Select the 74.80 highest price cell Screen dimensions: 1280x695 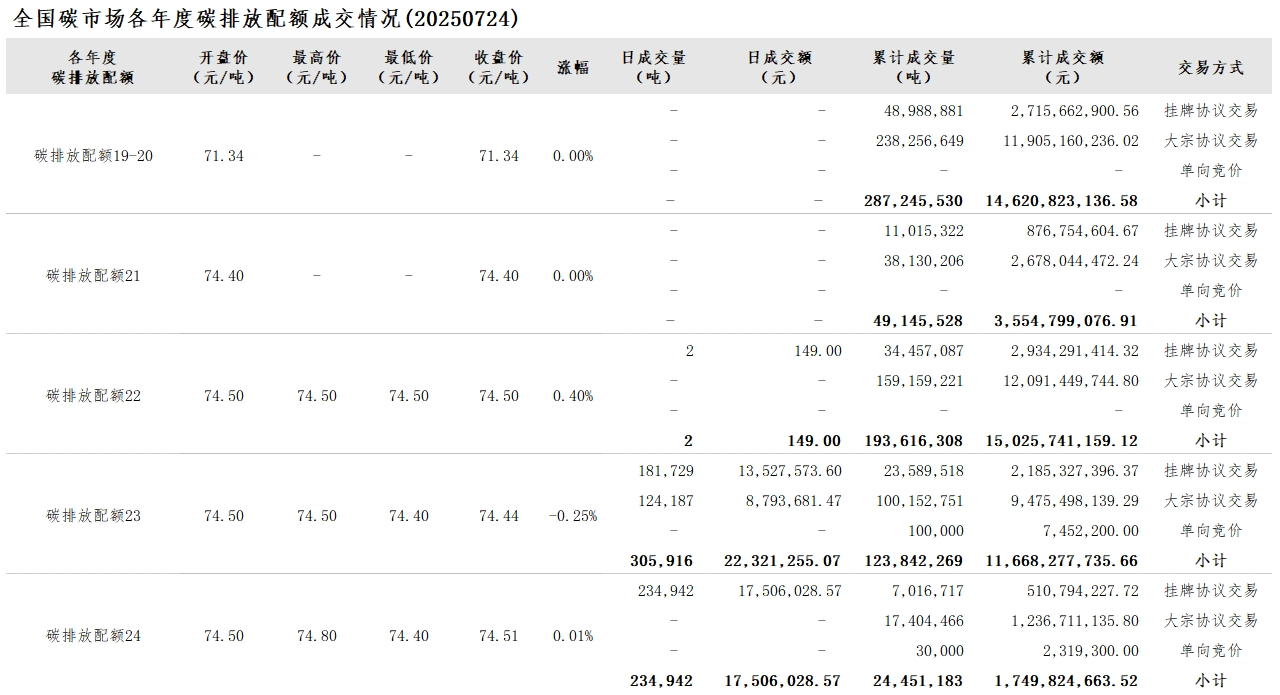point(317,636)
